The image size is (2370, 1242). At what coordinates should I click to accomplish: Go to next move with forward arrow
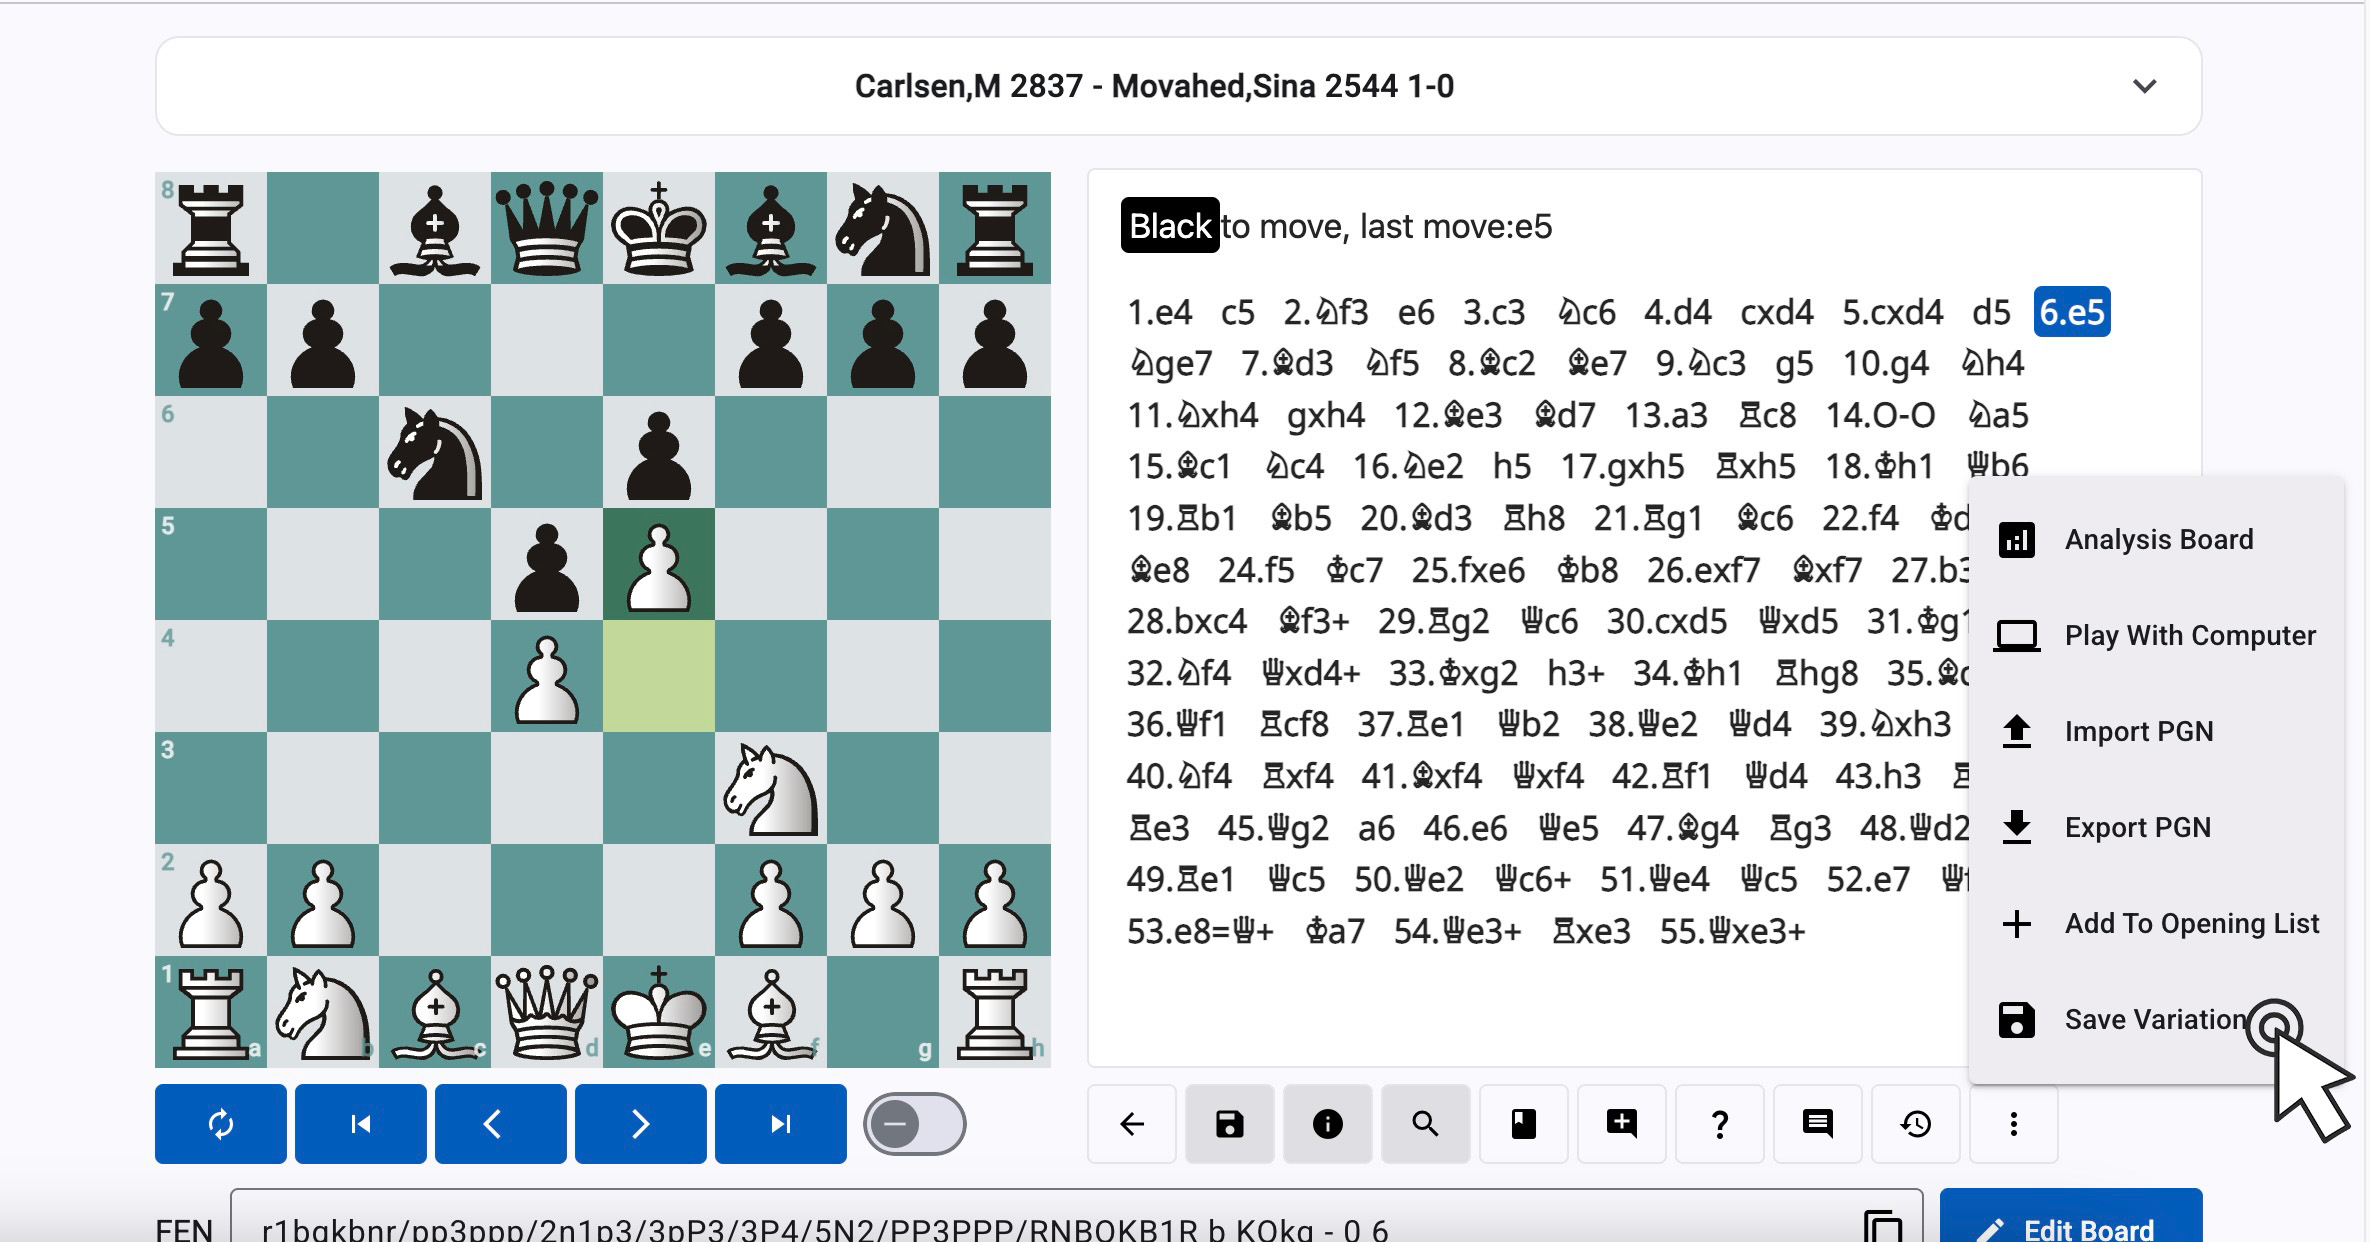640,1124
